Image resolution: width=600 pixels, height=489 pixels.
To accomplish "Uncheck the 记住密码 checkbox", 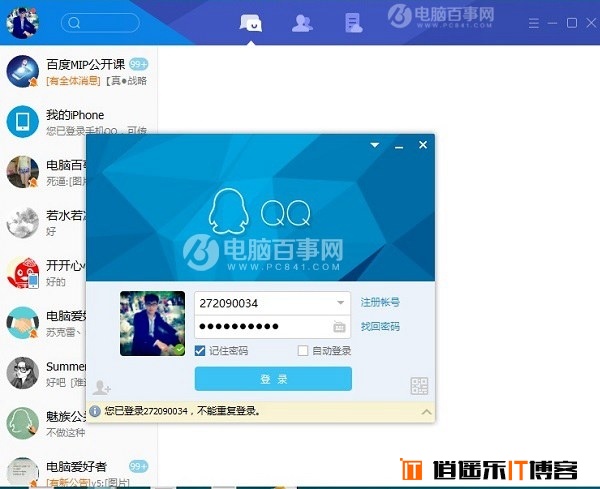I will [200, 350].
